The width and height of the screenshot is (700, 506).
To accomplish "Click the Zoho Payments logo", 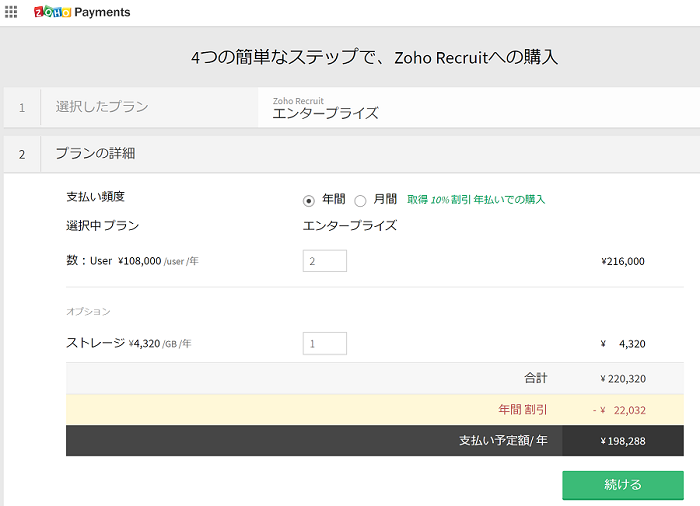I will point(82,12).
